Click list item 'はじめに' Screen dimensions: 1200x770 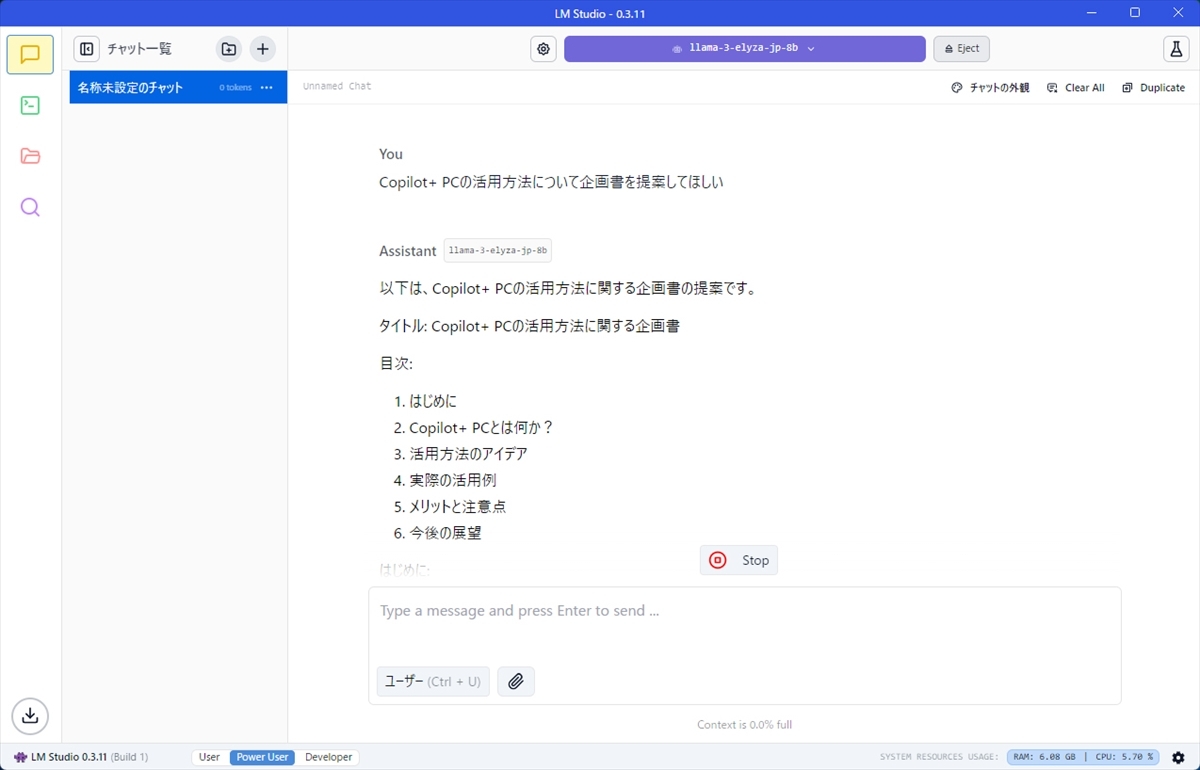433,401
